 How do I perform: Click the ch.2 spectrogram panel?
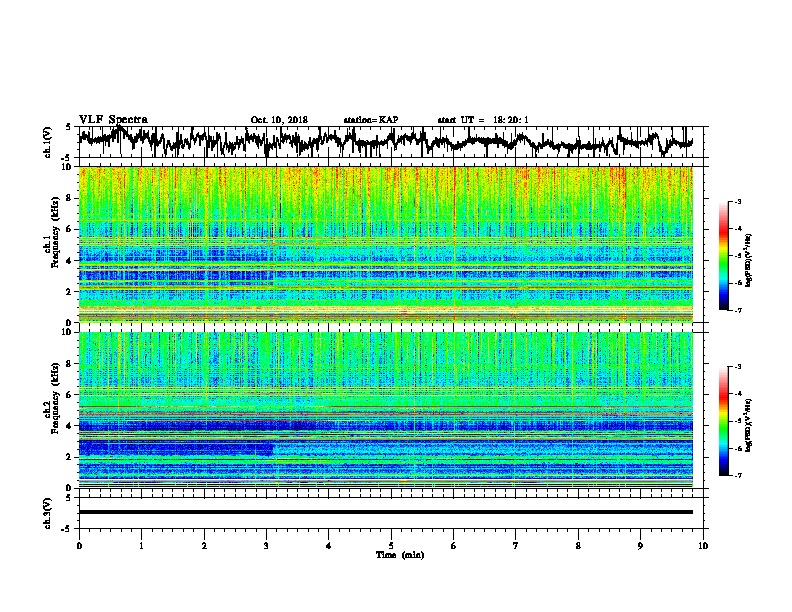[x=385, y=410]
